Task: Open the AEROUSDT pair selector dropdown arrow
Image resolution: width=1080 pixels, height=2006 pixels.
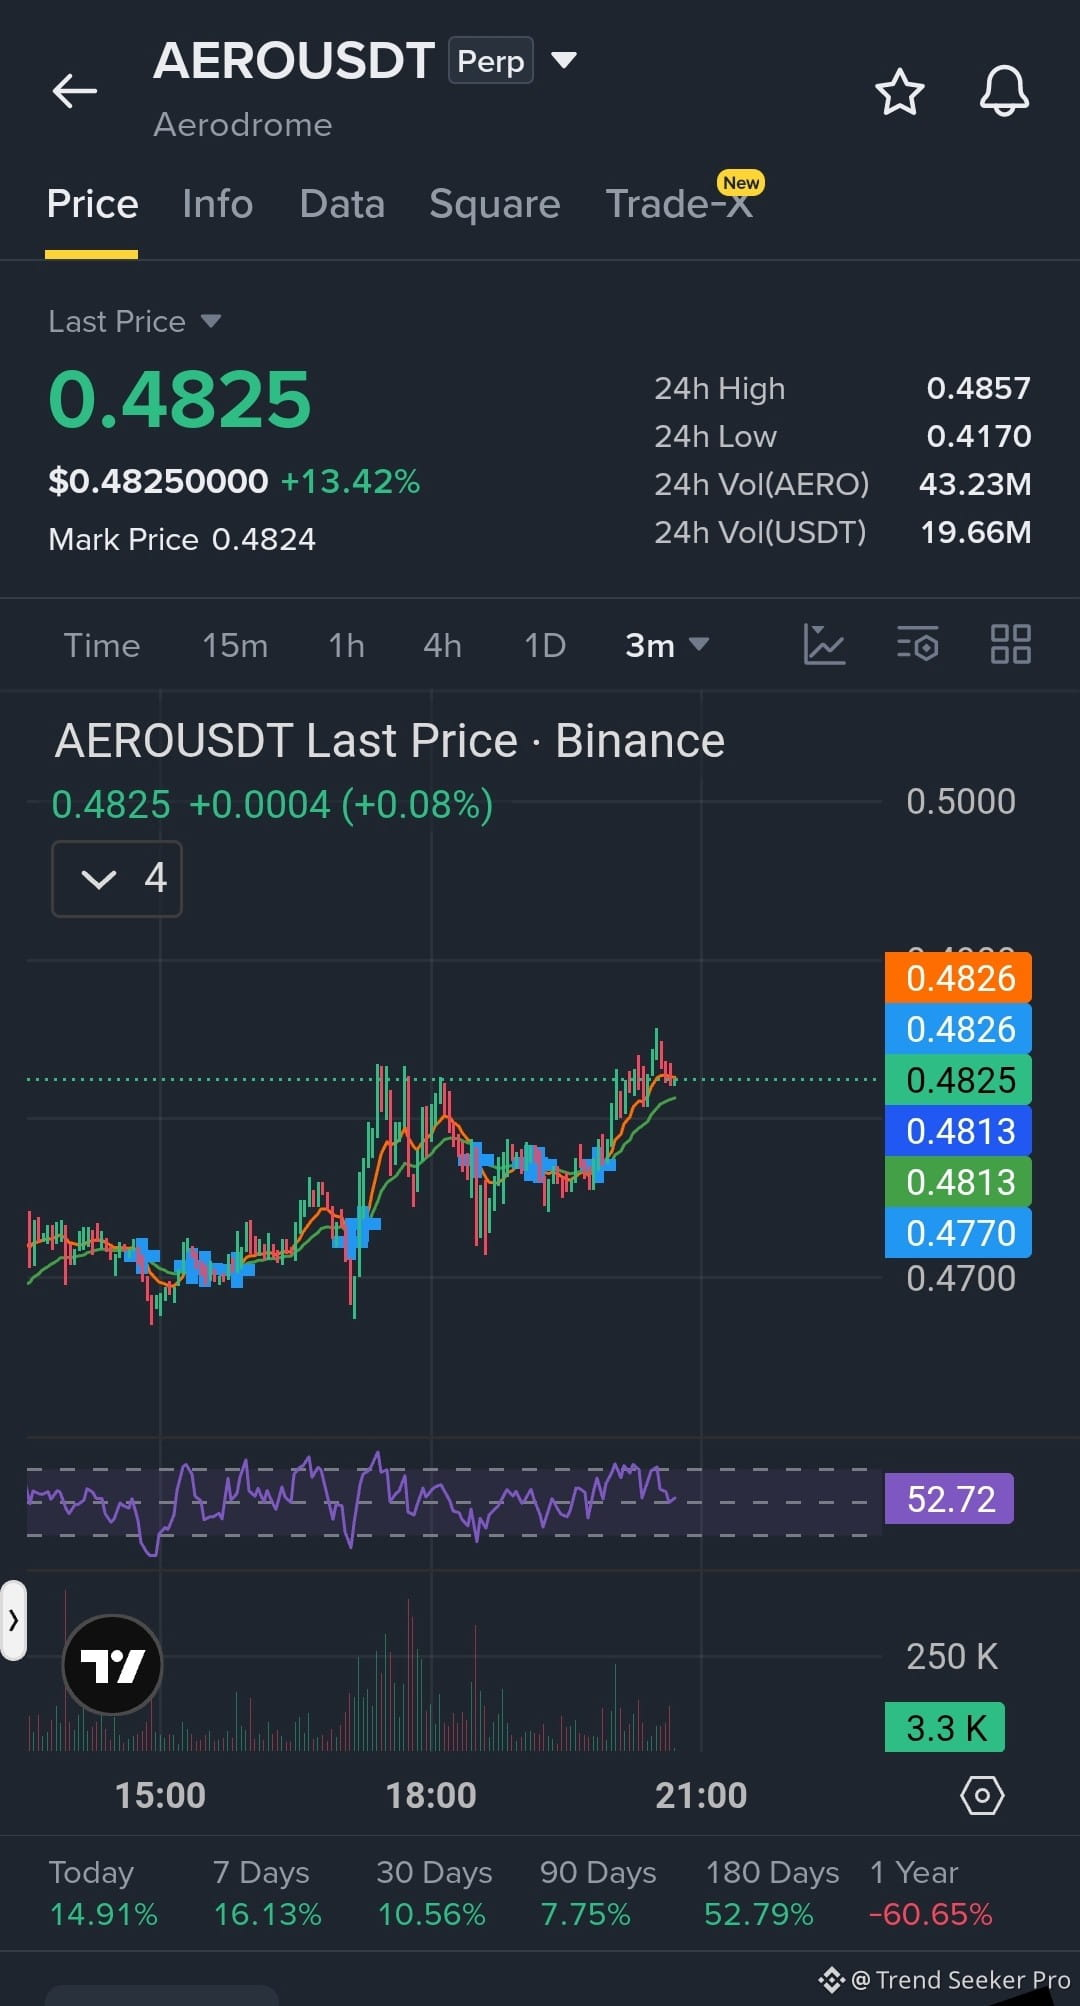Action: (564, 61)
